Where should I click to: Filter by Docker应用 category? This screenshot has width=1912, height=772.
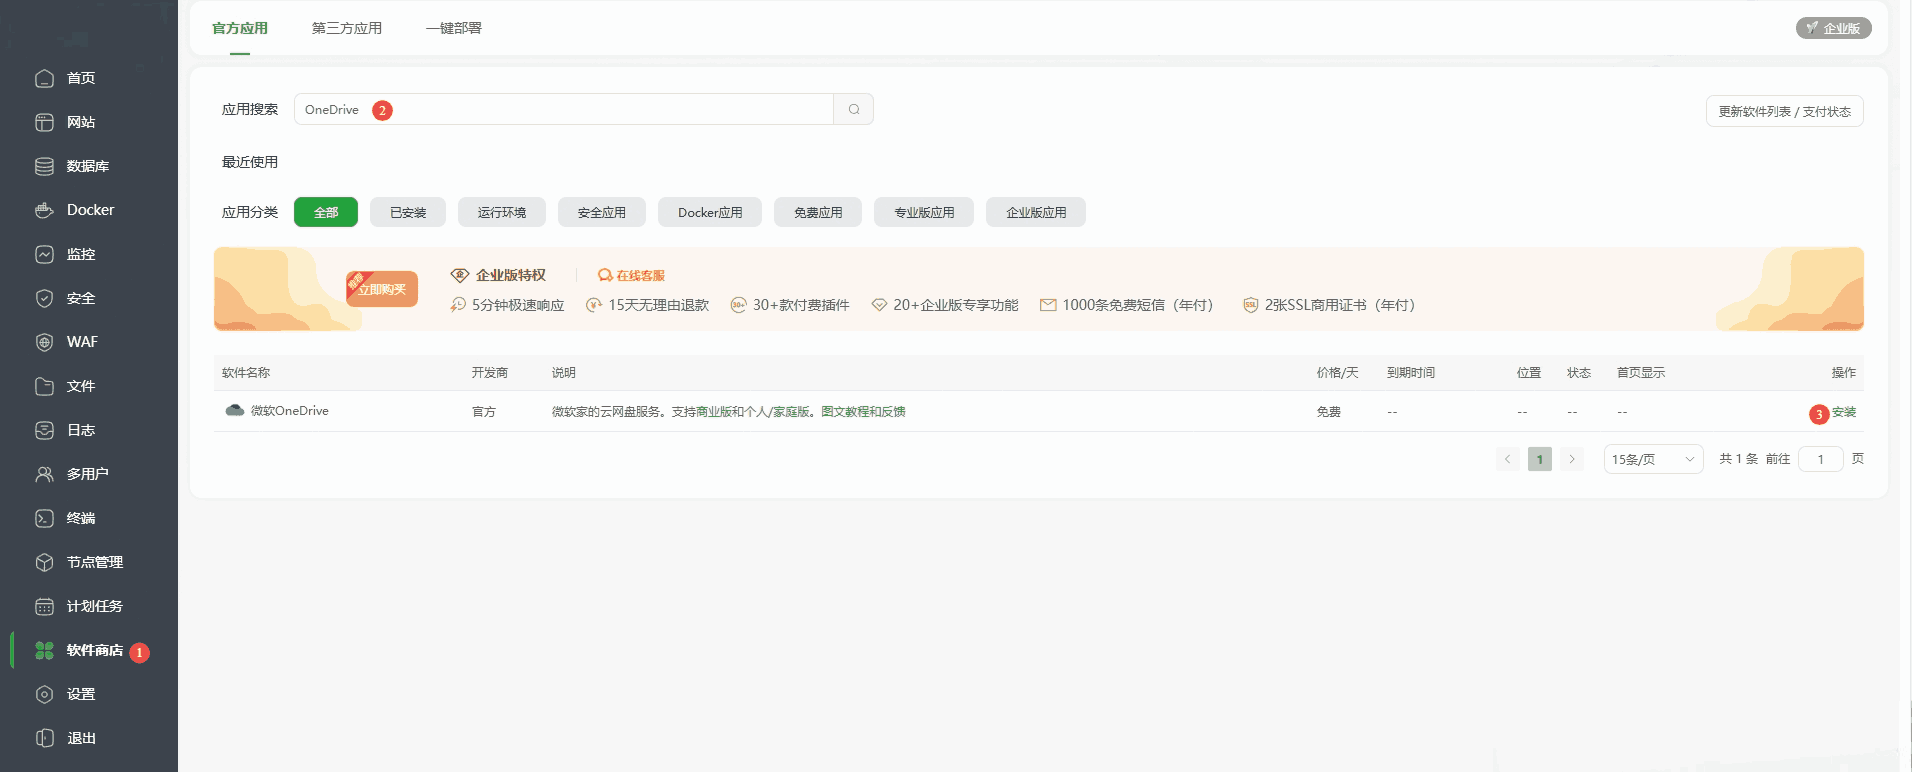[709, 212]
